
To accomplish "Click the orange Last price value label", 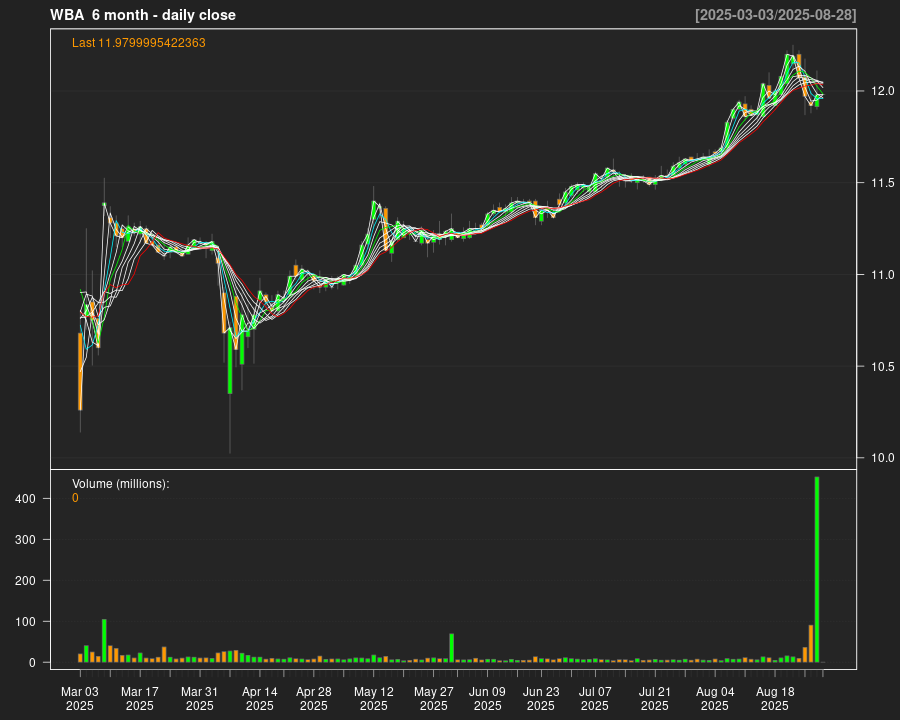I will [x=139, y=43].
